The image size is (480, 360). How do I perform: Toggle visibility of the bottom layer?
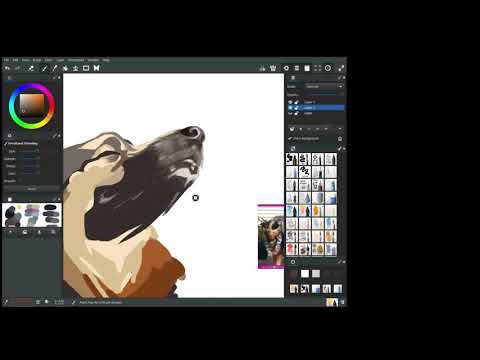coord(290,113)
